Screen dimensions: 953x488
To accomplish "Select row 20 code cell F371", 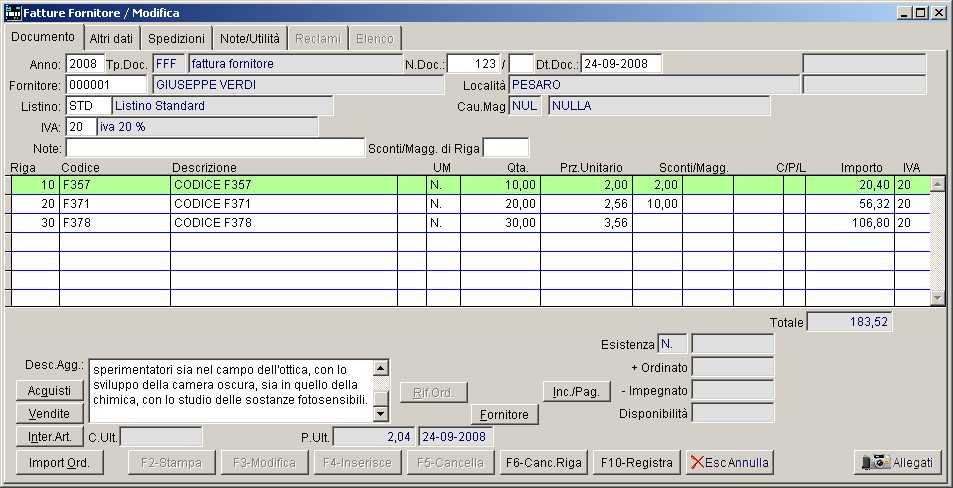I will click(115, 204).
